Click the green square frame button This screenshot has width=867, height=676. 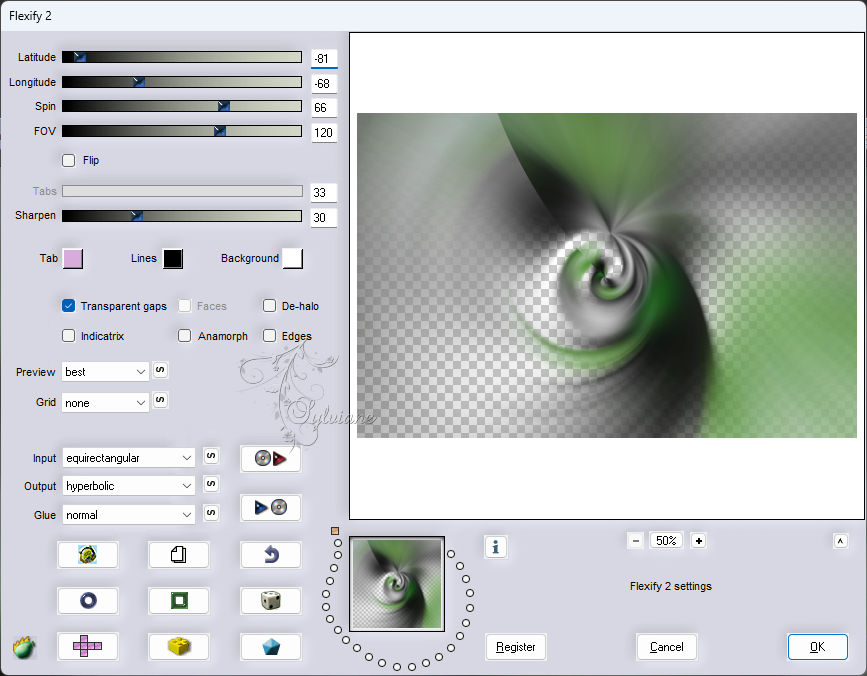179,600
